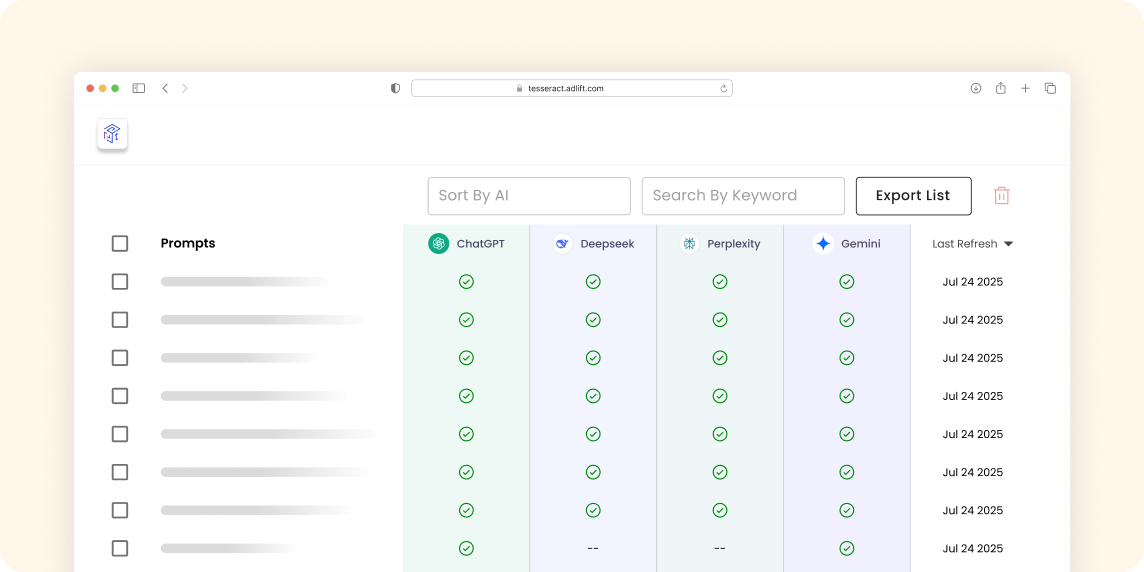This screenshot has width=1144, height=572.
Task: Show tab overview icon
Action: click(x=1051, y=88)
